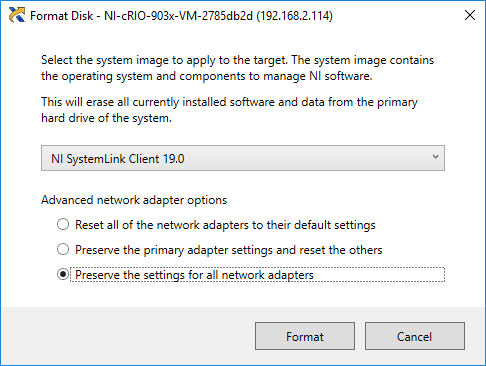Click 'Advanced network adapter options' heading
This screenshot has height=366, width=486.
click(x=134, y=200)
